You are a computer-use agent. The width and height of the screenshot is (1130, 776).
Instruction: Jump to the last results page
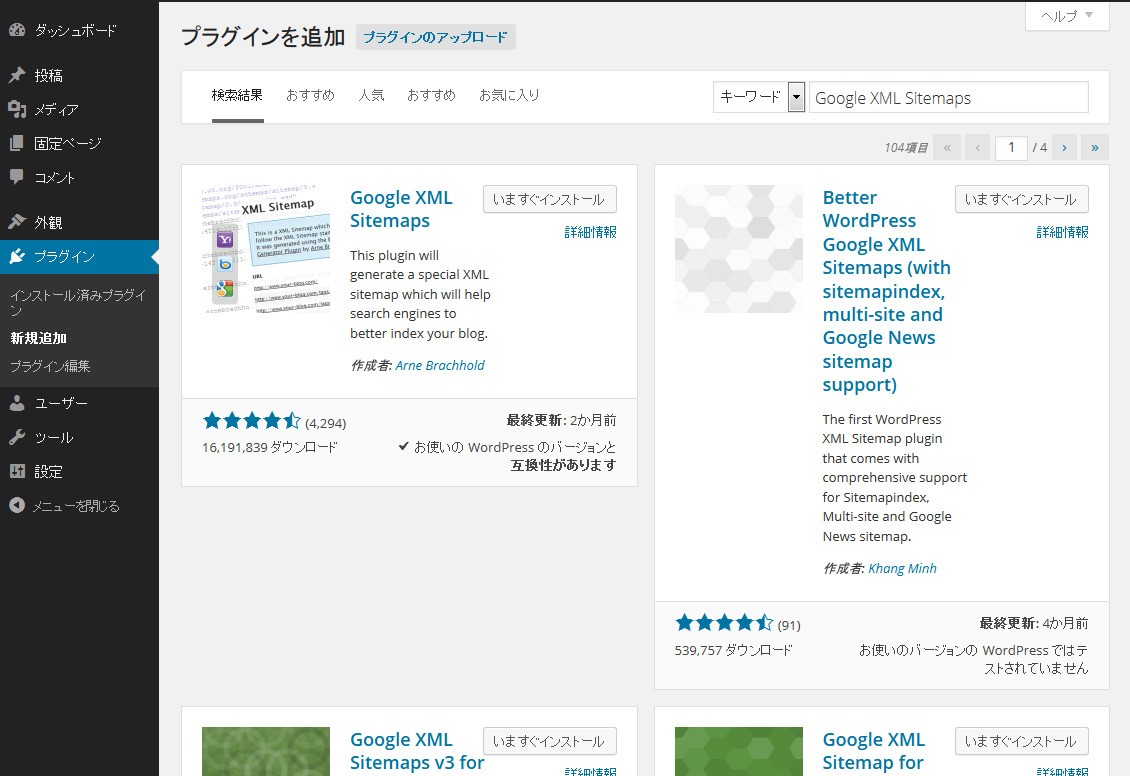(x=1095, y=148)
